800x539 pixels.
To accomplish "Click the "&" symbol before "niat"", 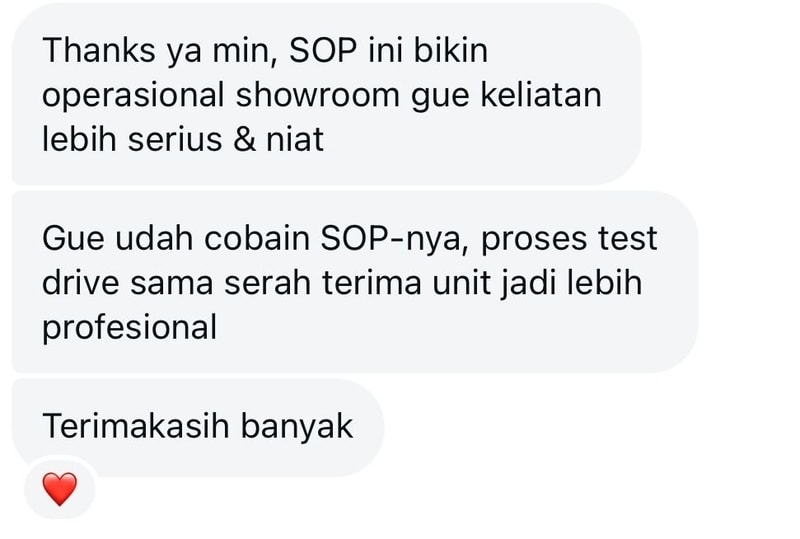I will pyautogui.click(x=244, y=139).
